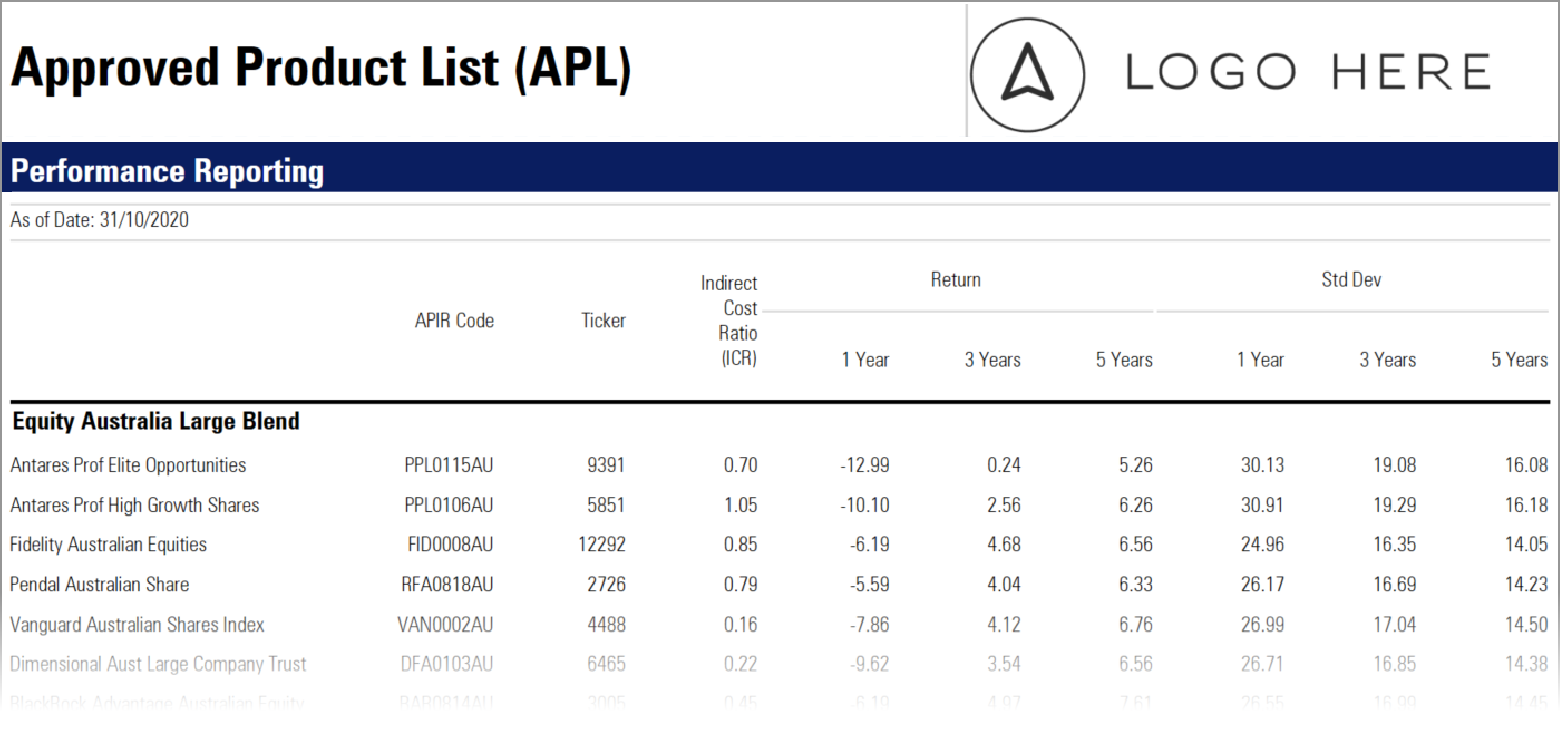Click Dimensional 3 Years return 3.54
The width and height of the screenshot is (1560, 740).
coord(1004,664)
